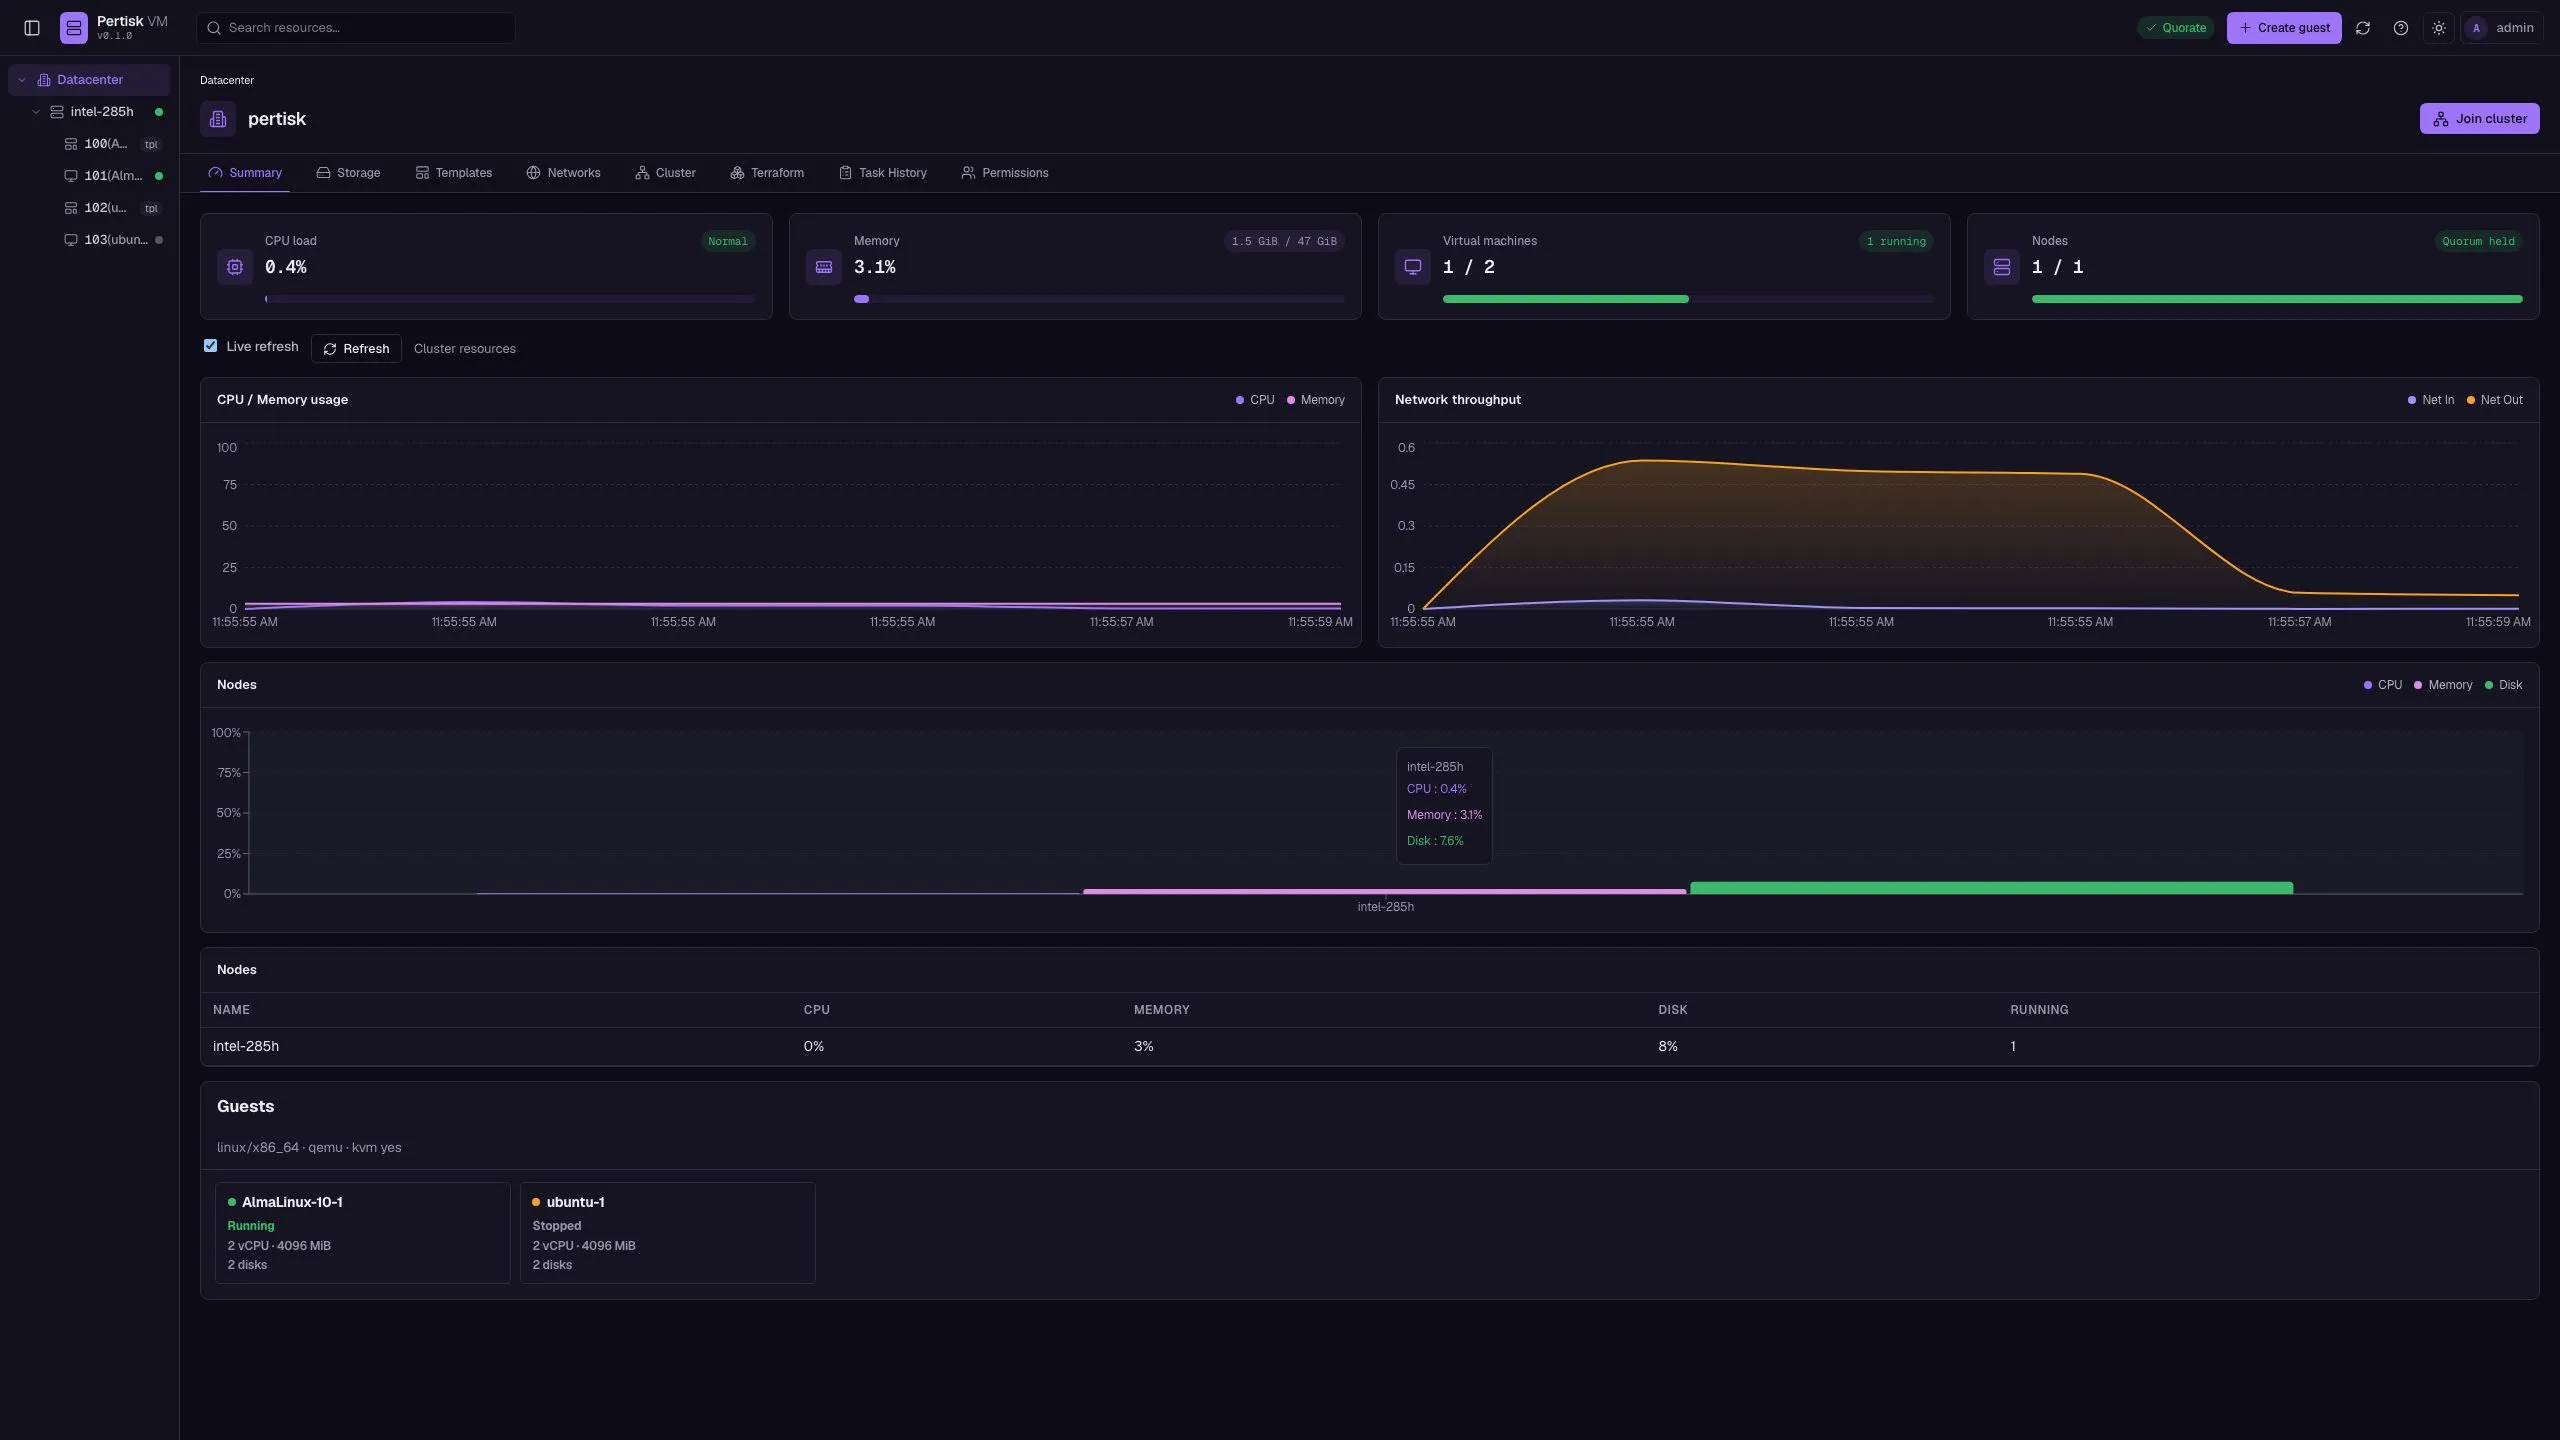
Task: Select guest 100(A... in the tree
Action: coord(112,144)
